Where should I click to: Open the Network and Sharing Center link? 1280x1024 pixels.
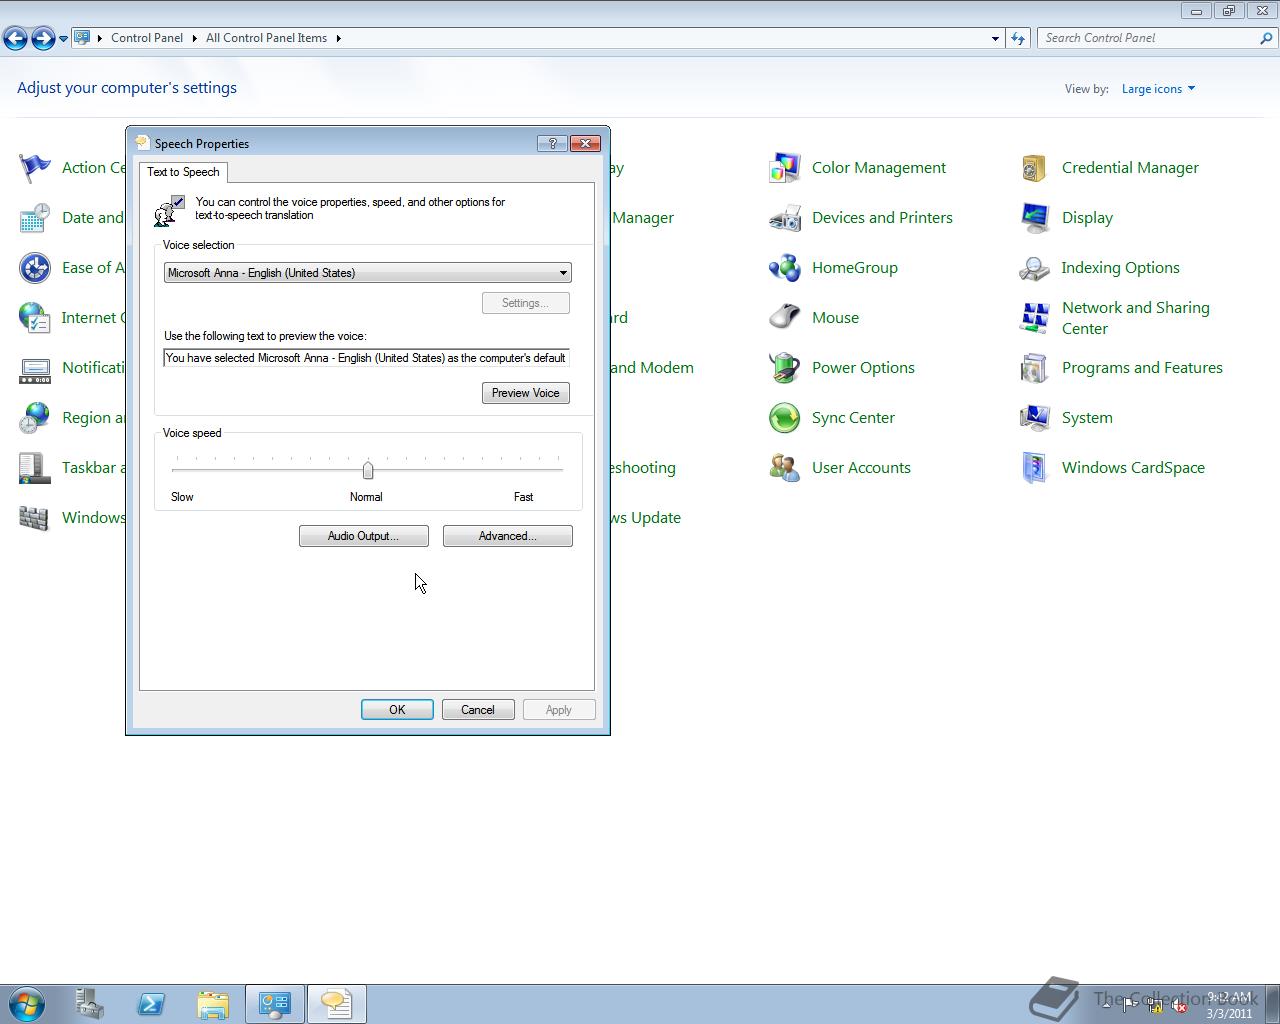pyautogui.click(x=1136, y=318)
